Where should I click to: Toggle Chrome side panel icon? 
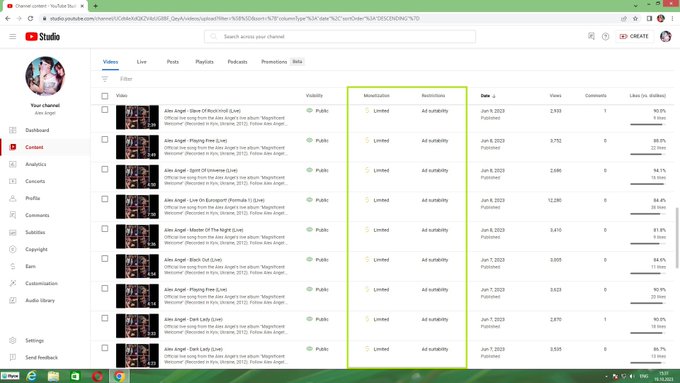tap(649, 19)
